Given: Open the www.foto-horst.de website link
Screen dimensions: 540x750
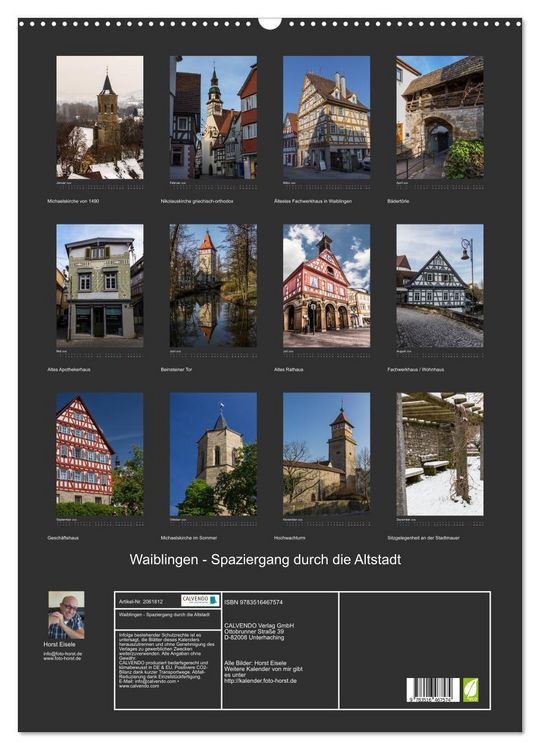Looking at the screenshot, I should (62, 659).
